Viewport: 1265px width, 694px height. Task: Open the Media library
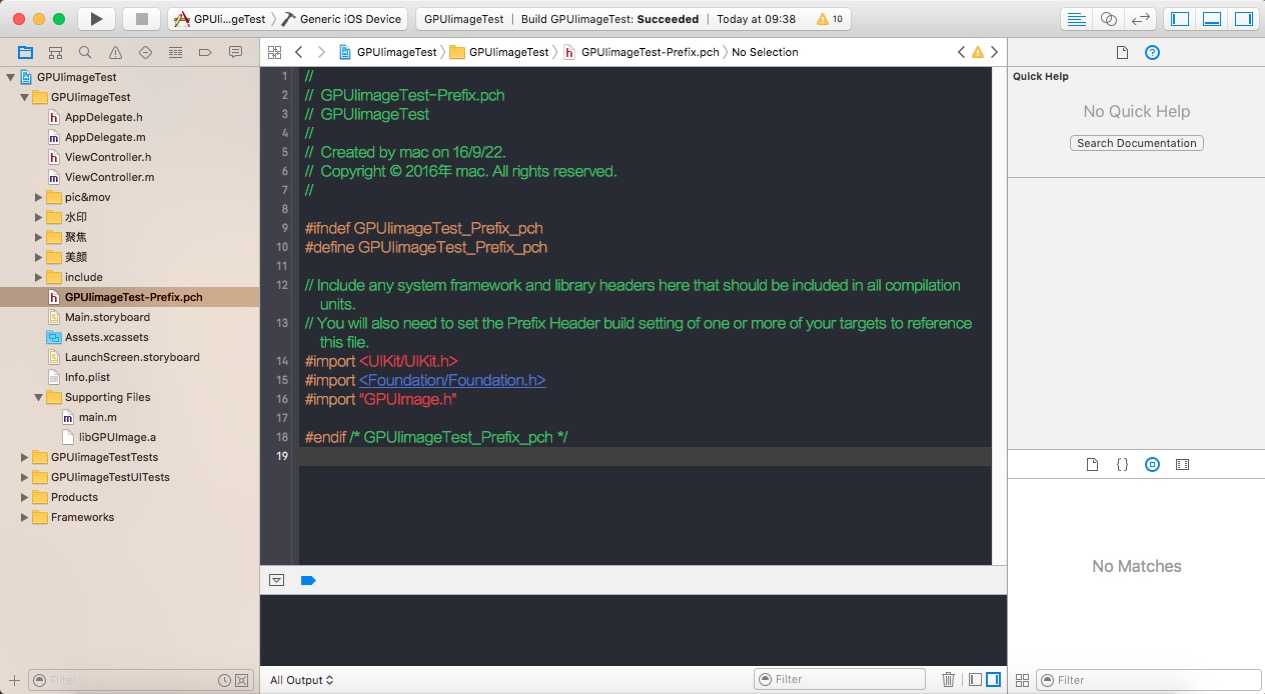pos(1182,465)
